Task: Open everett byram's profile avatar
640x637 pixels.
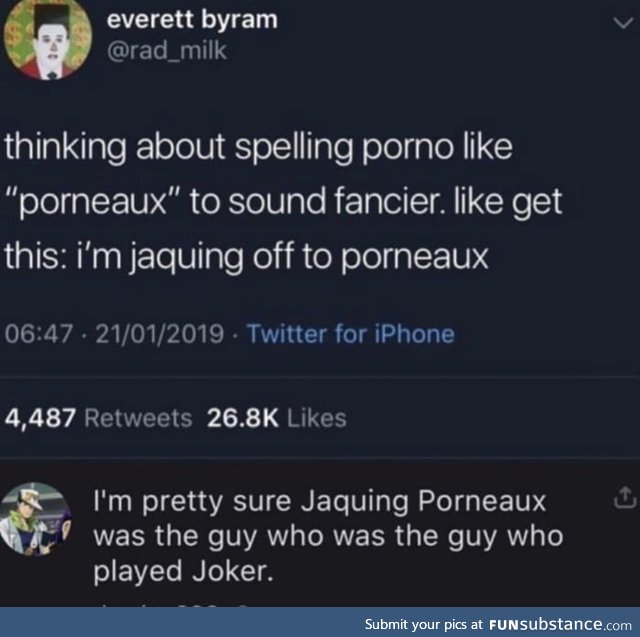Action: coord(48,40)
